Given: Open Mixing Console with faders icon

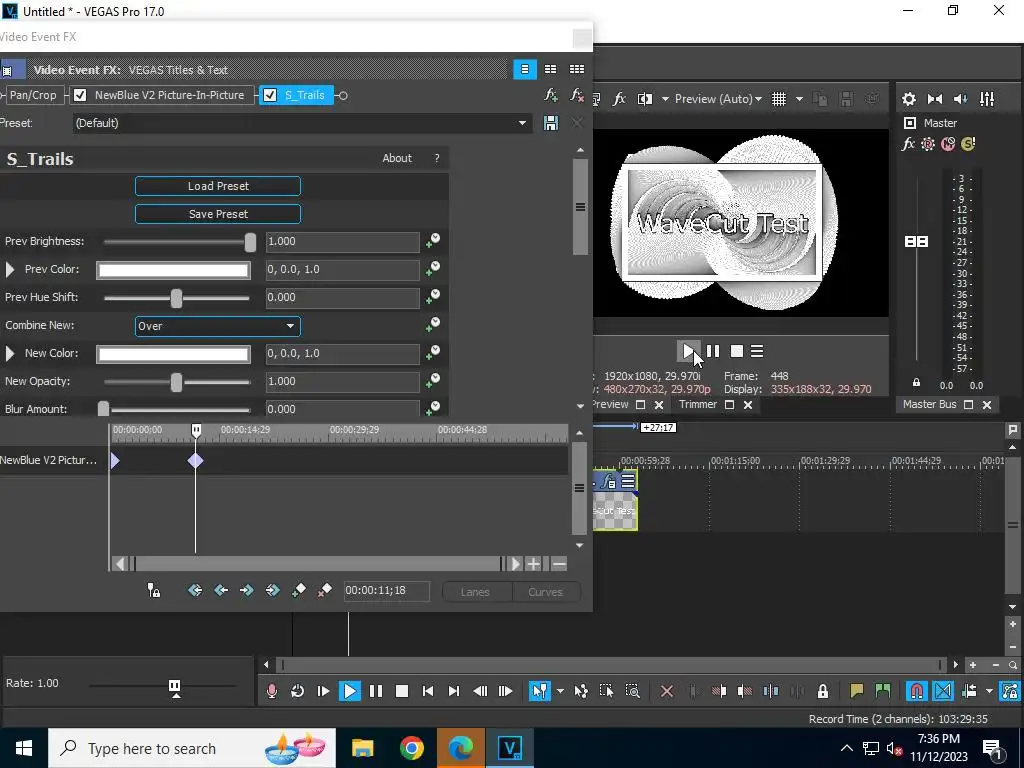Looking at the screenshot, I should [x=987, y=99].
